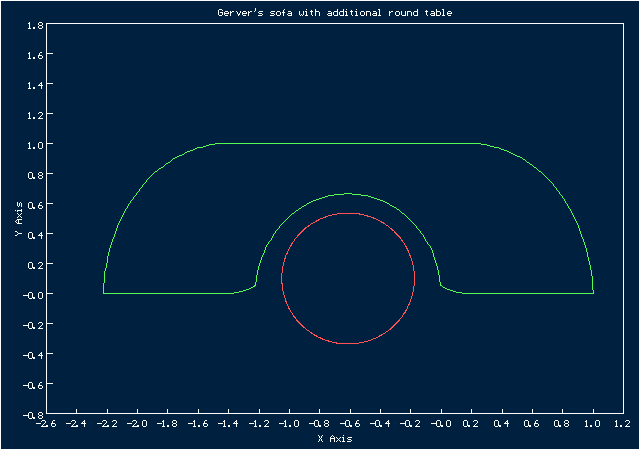Click the "X Axis" label
The image size is (640, 450).
(335, 439)
